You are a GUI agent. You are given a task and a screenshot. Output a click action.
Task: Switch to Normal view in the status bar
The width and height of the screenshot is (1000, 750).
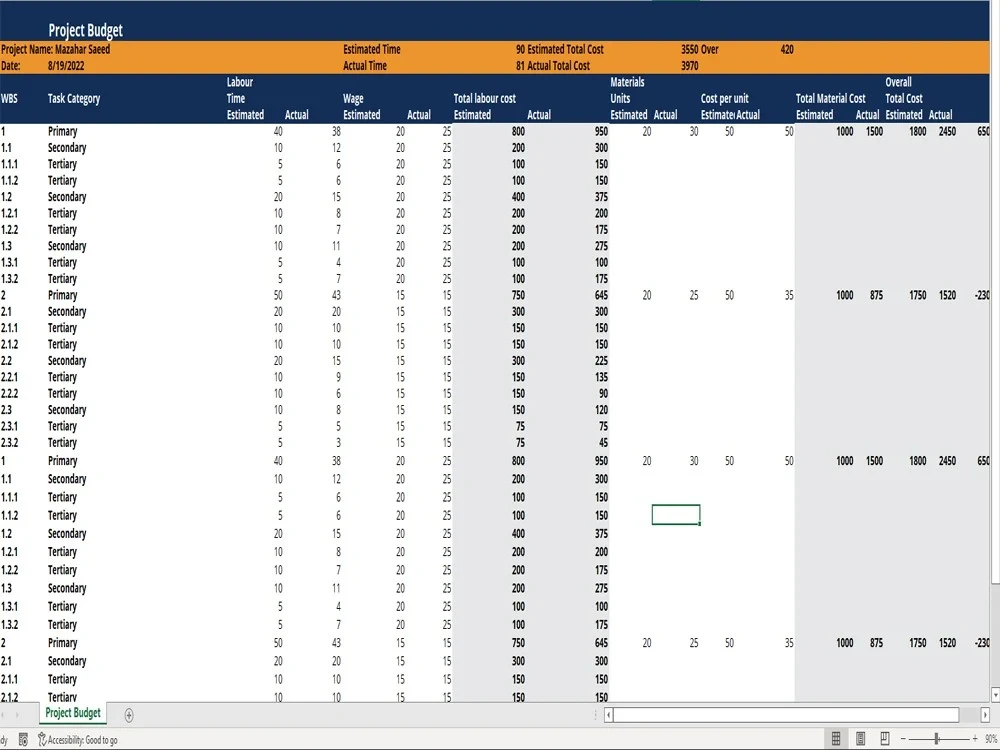(x=835, y=738)
